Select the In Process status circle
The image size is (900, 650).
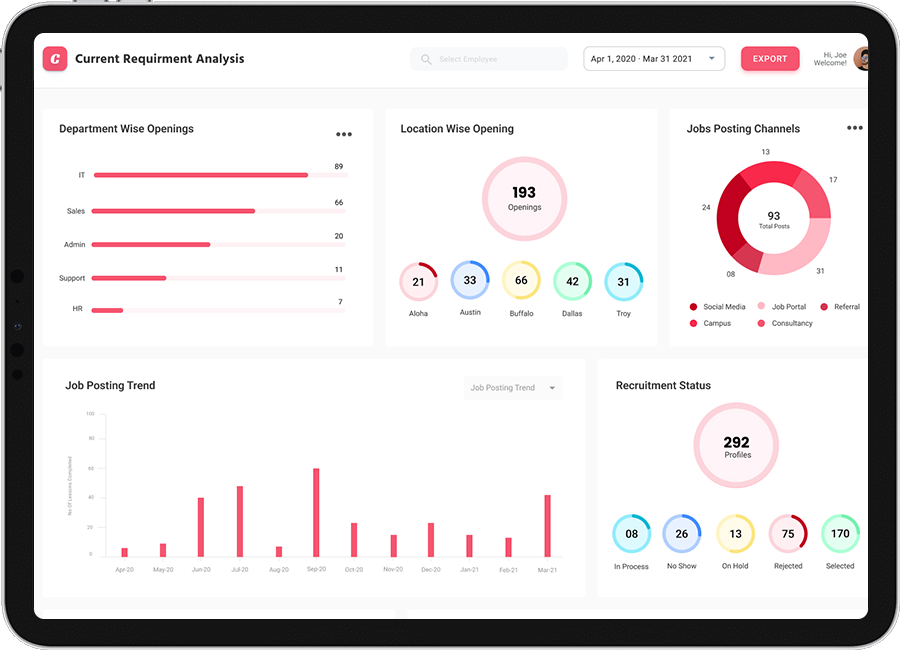tap(631, 534)
